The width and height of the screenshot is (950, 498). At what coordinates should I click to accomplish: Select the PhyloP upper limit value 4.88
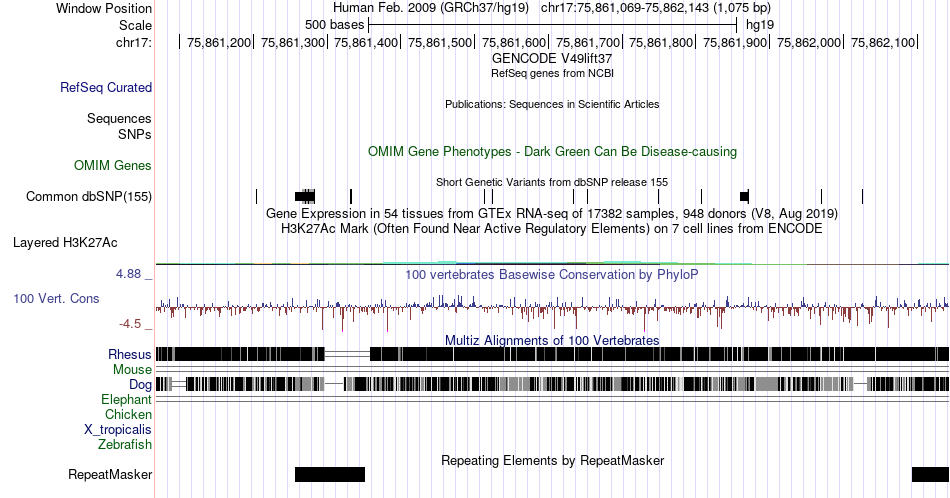point(128,274)
